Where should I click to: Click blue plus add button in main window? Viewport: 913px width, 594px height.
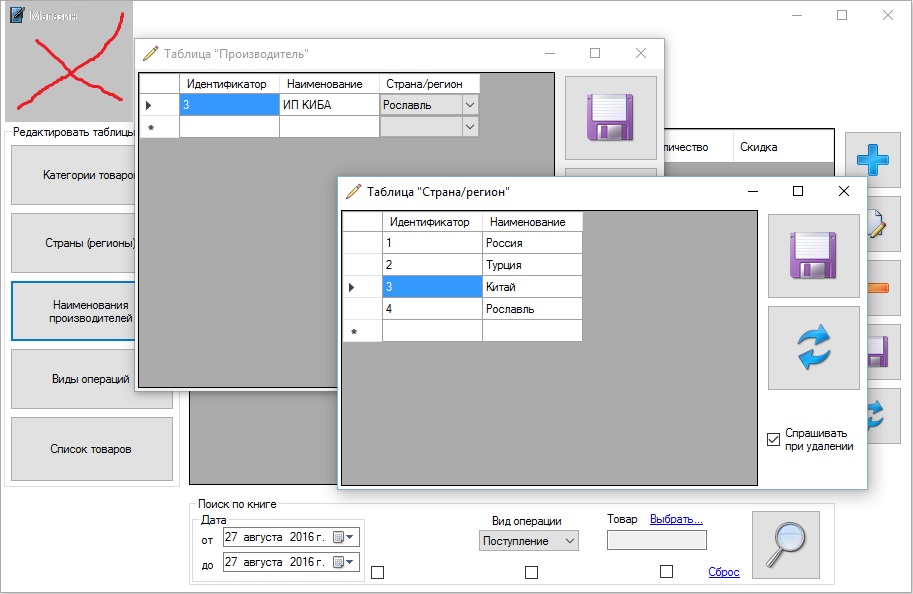tap(872, 159)
